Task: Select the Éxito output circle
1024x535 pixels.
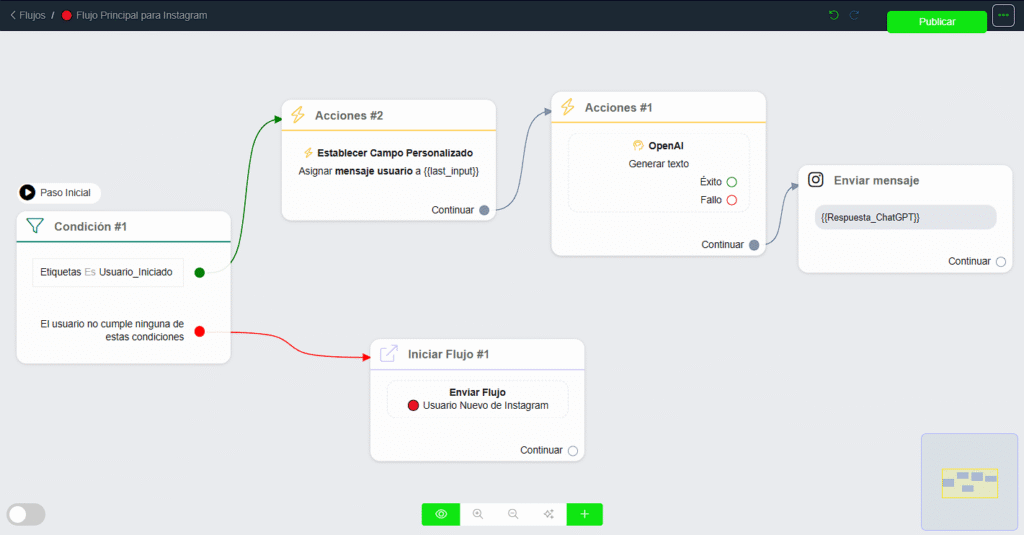Action: pyautogui.click(x=731, y=182)
